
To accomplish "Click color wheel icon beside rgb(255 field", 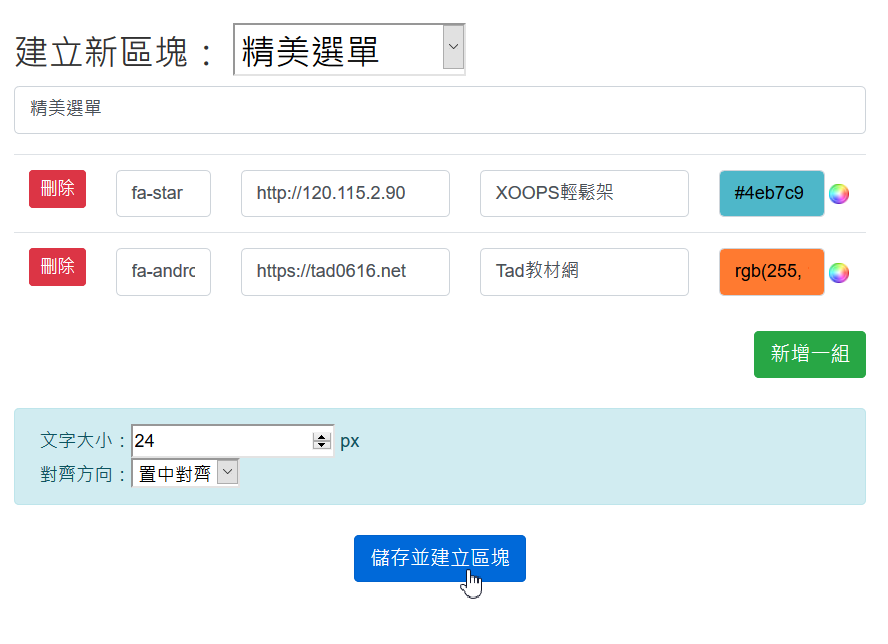I will [839, 272].
